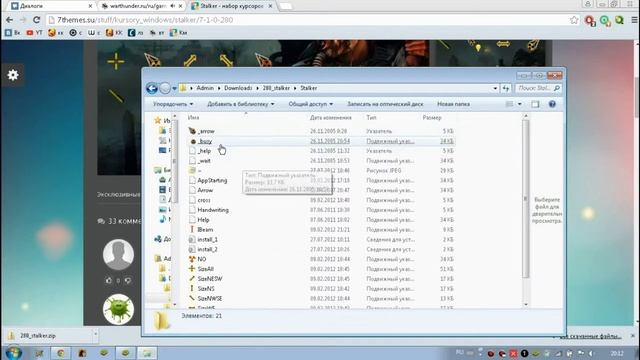Select the install_2 setup file icon
Image resolution: width=640 pixels, height=360 pixels.
[192, 249]
